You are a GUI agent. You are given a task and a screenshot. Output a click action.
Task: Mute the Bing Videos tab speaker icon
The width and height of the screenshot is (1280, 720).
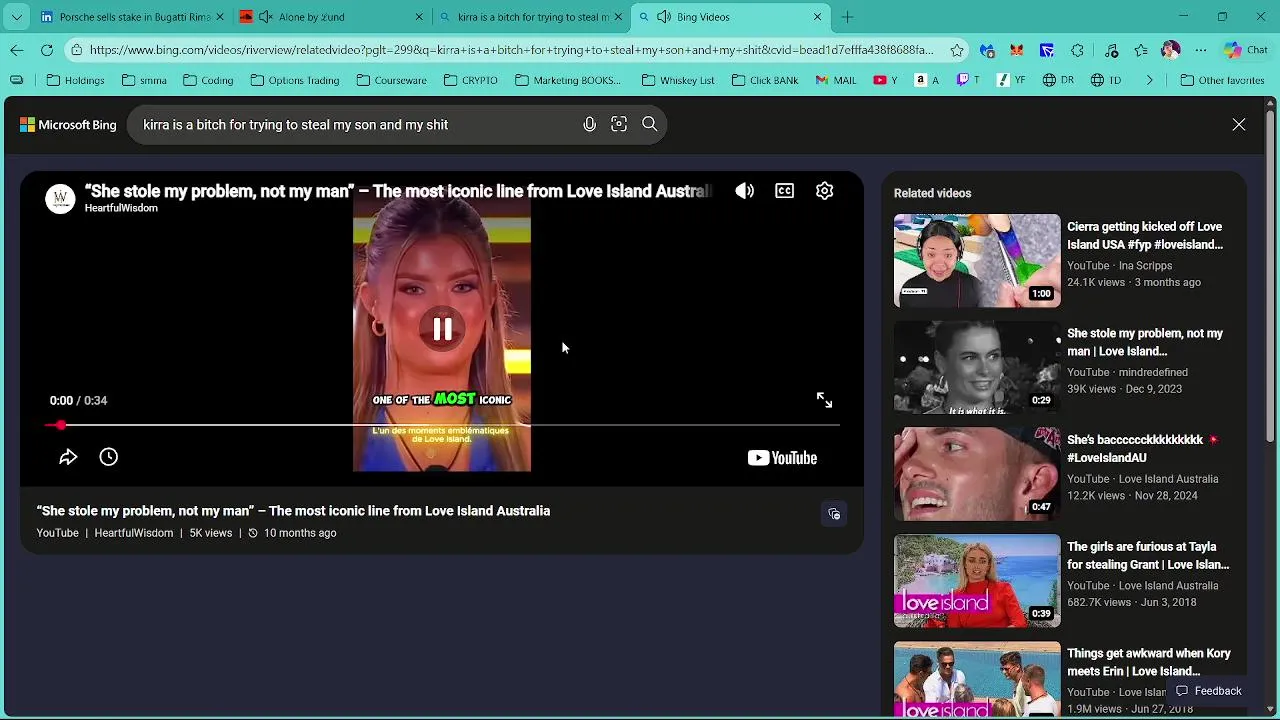pos(664,17)
